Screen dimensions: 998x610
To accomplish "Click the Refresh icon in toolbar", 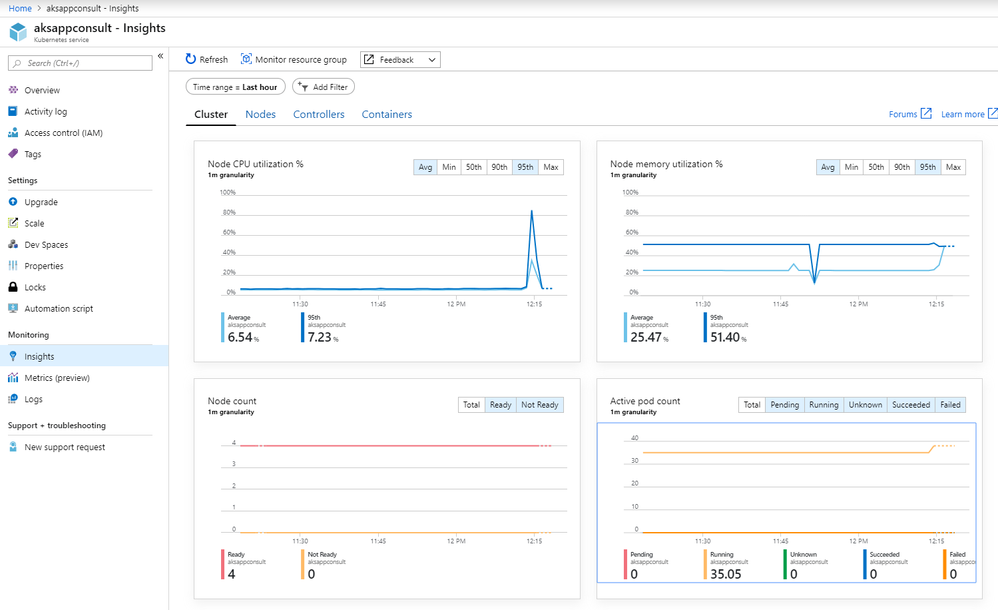I will (x=190, y=59).
